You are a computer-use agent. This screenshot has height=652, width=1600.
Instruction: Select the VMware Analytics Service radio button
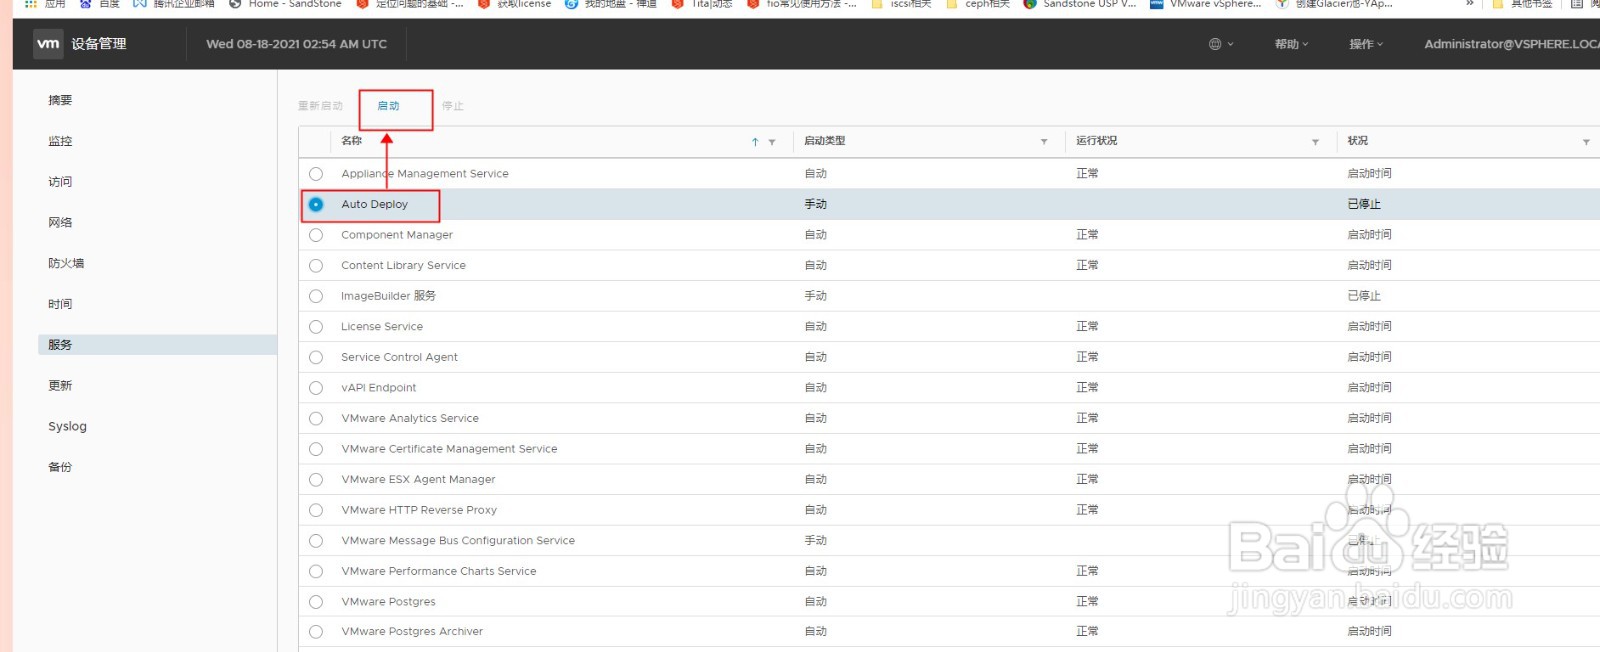tap(316, 418)
